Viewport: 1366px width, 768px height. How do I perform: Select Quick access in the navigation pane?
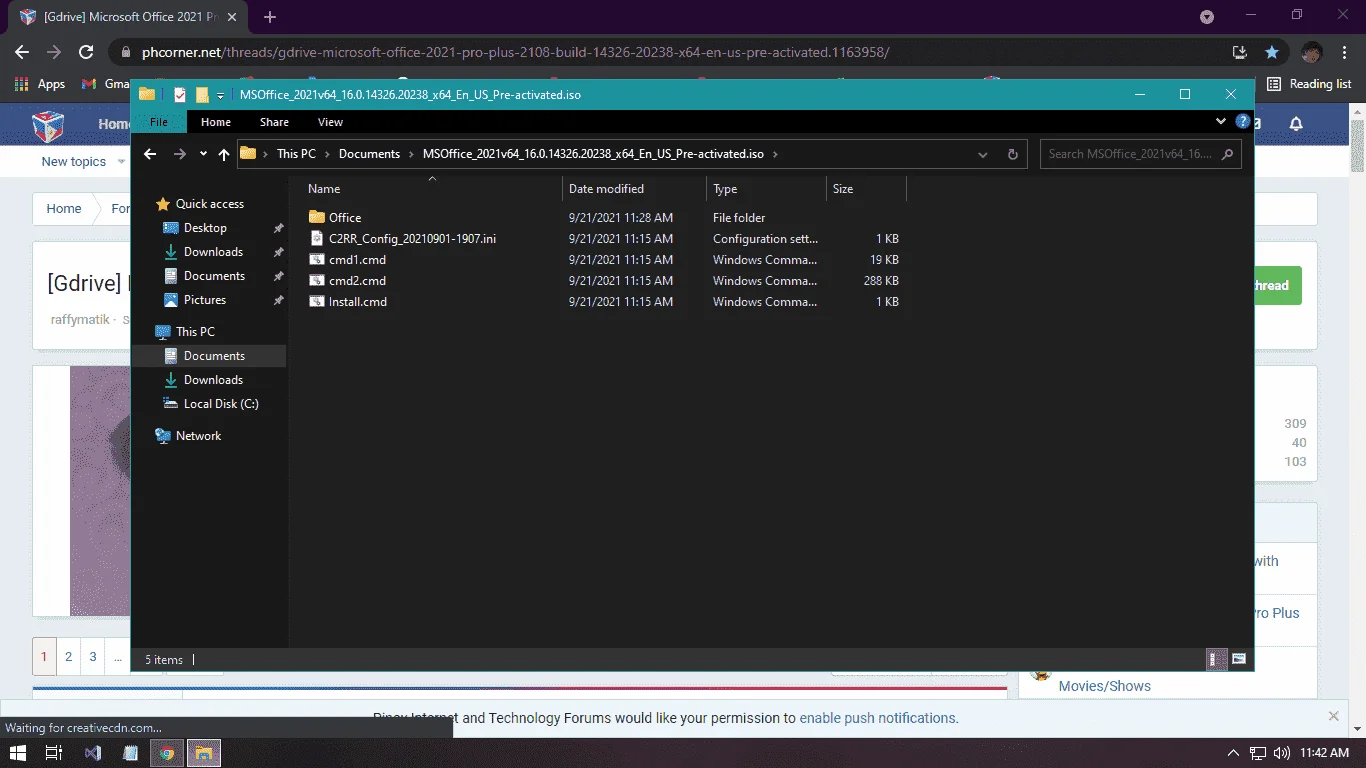point(209,204)
